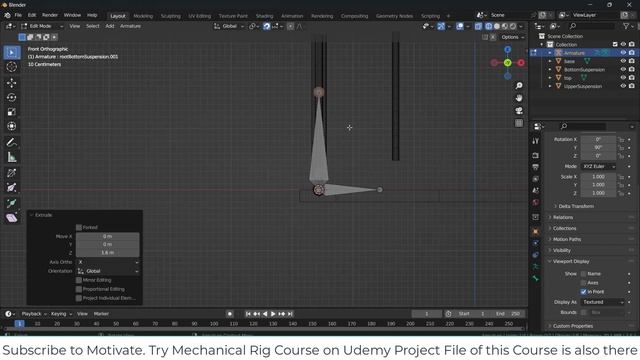Click the outliner filter funnel icon
The image size is (640, 360).
coord(626,26)
